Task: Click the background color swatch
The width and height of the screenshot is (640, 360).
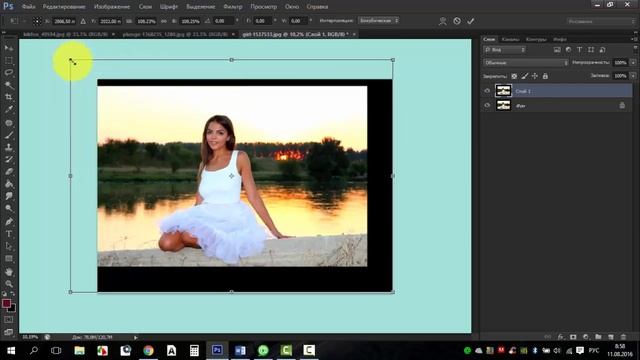Action: point(13,308)
